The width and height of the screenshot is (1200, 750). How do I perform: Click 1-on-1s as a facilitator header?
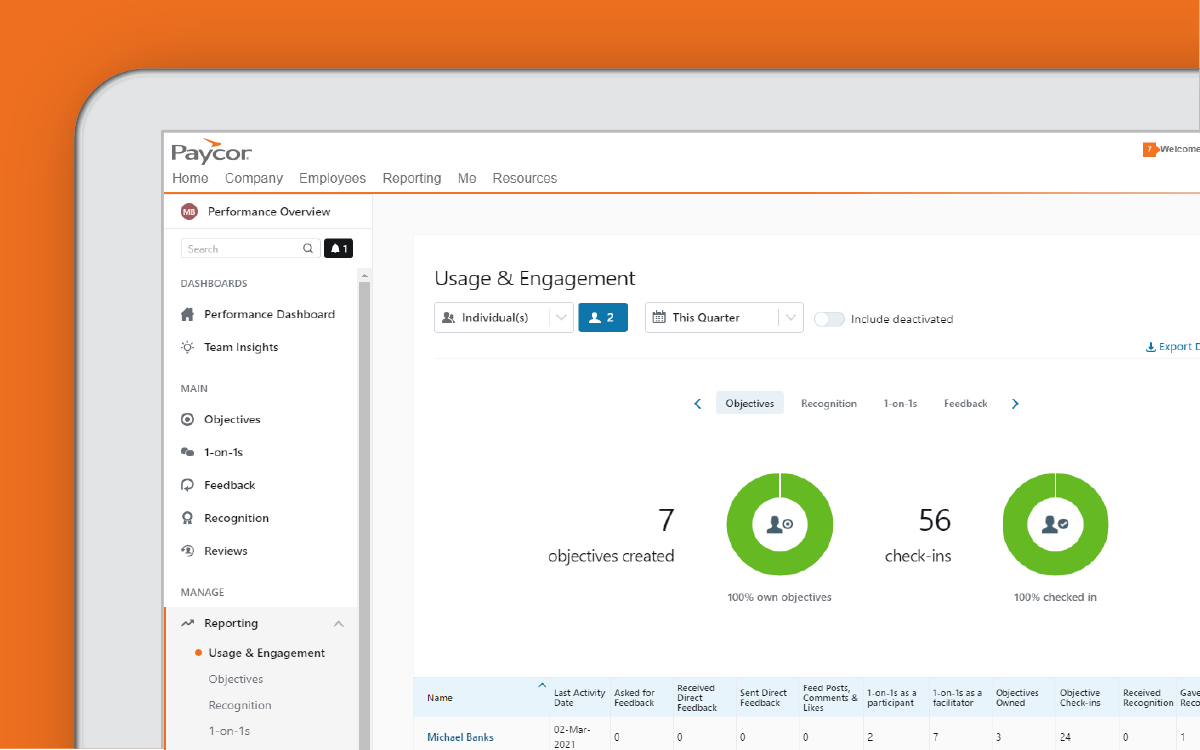(957, 698)
